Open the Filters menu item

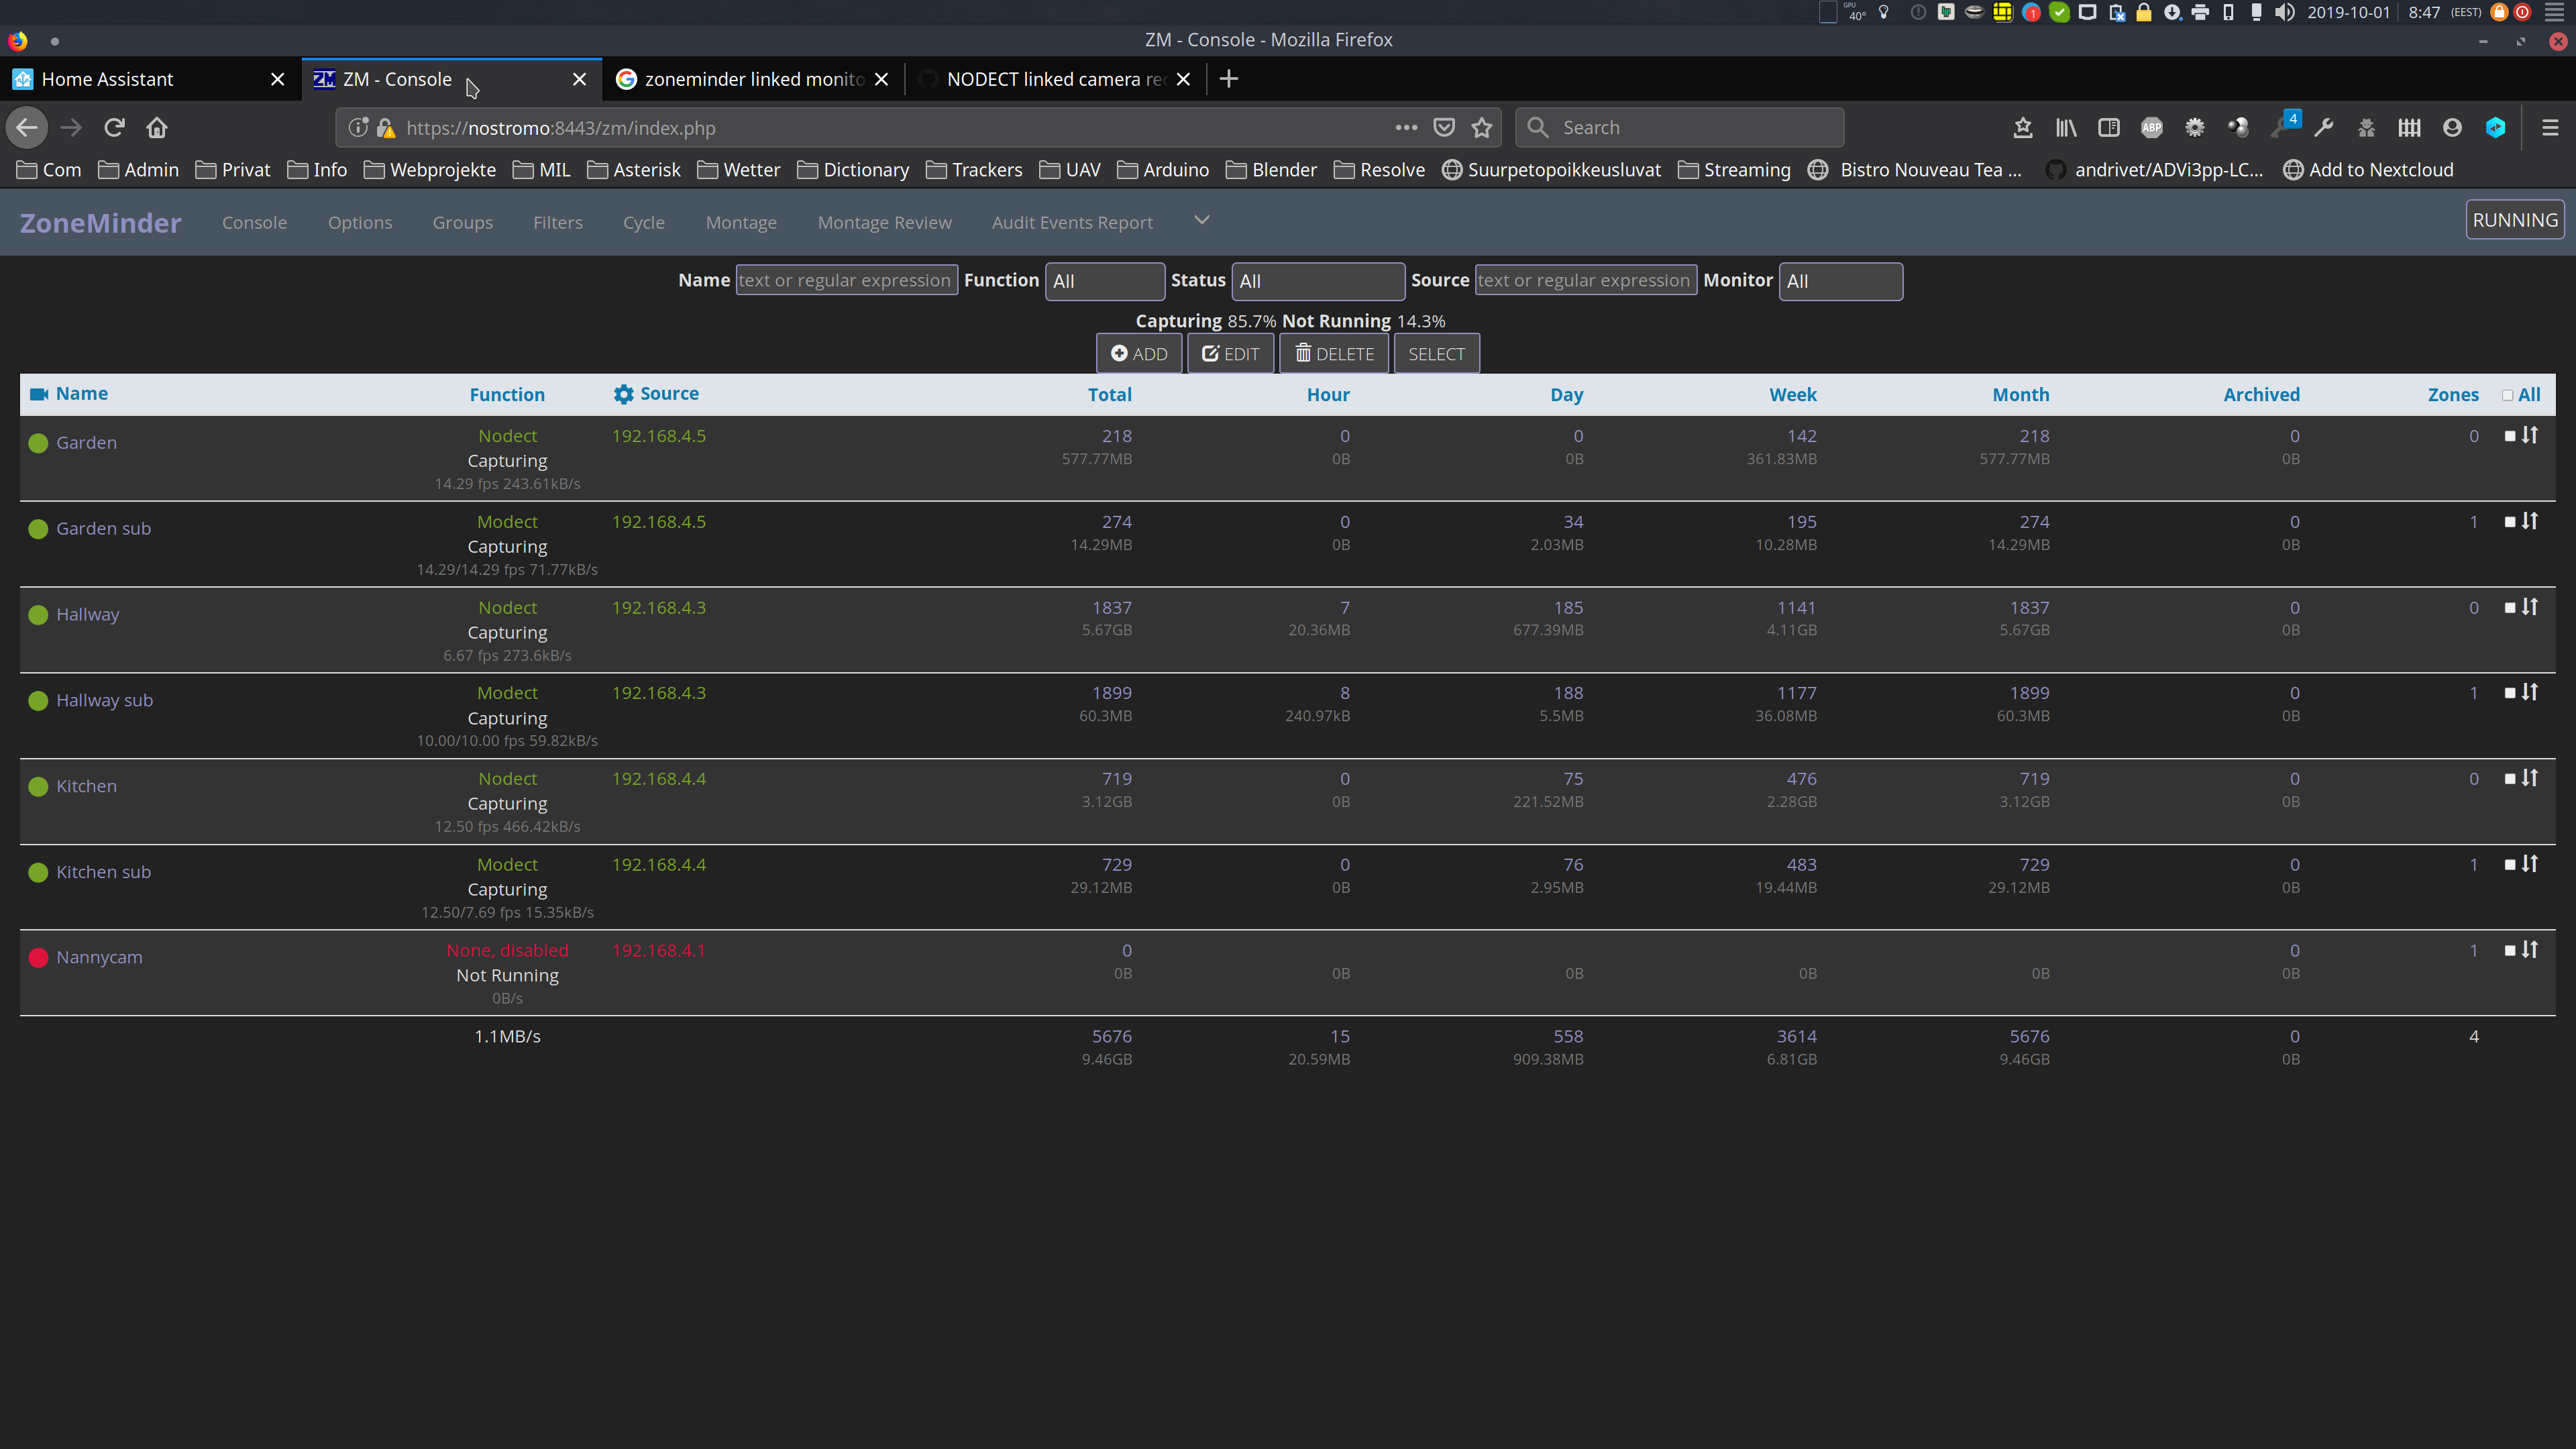click(558, 222)
